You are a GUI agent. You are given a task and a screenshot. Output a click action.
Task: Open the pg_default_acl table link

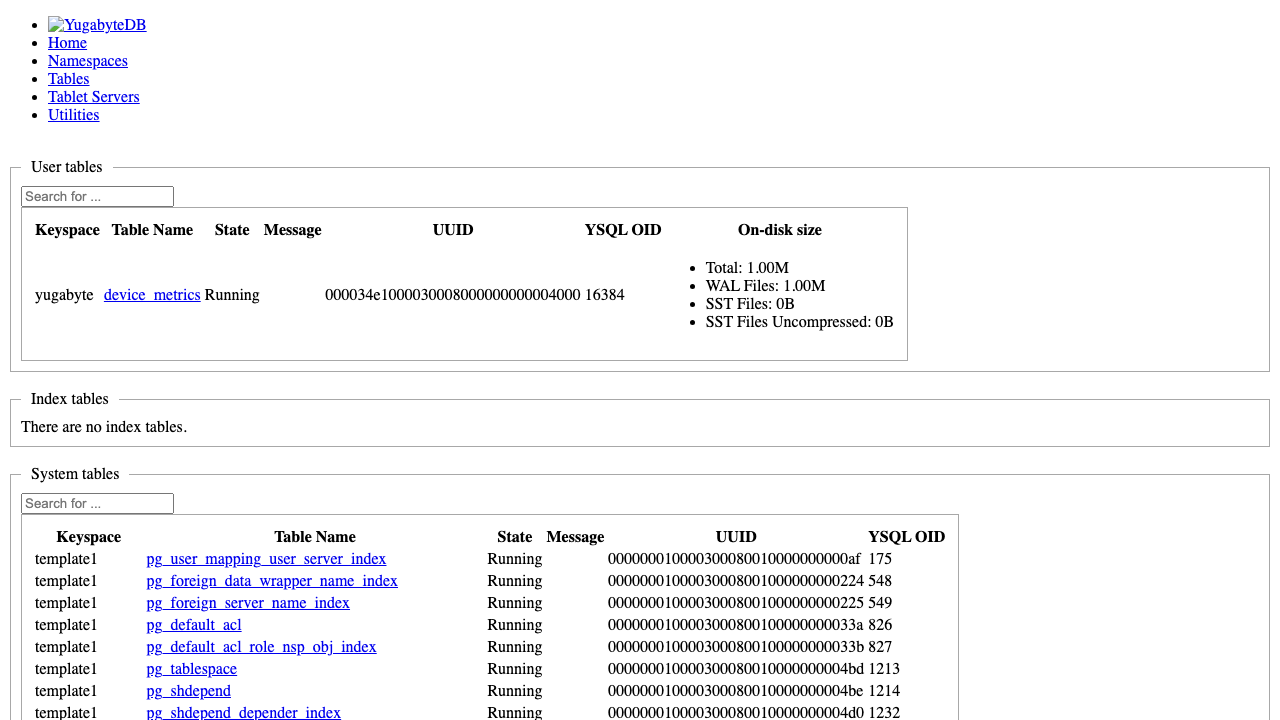pos(194,625)
